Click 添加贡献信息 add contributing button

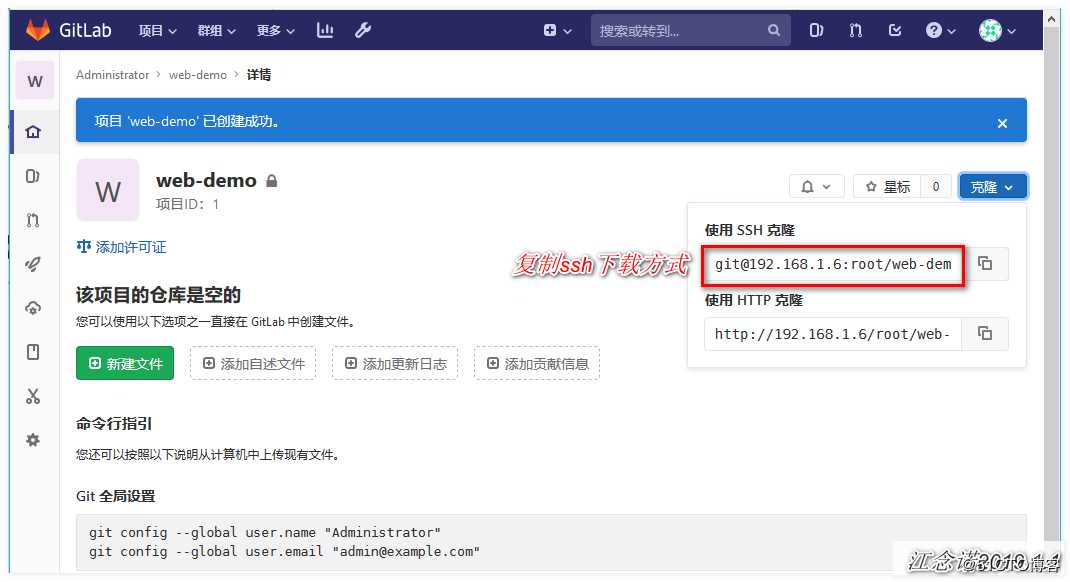click(x=537, y=363)
